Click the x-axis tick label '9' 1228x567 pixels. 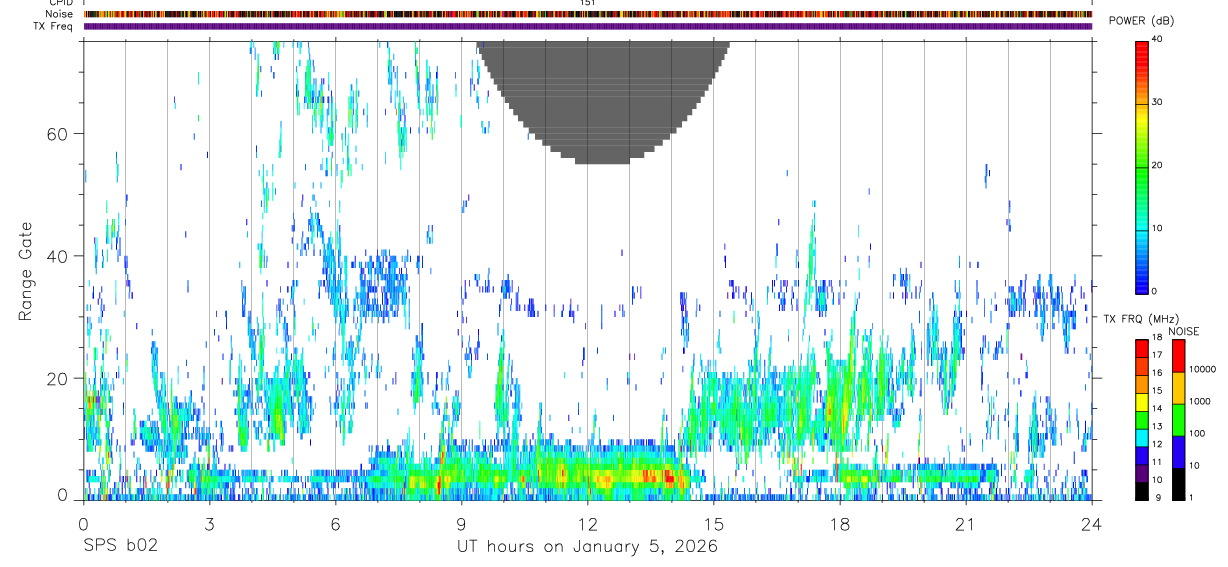[x=461, y=523]
